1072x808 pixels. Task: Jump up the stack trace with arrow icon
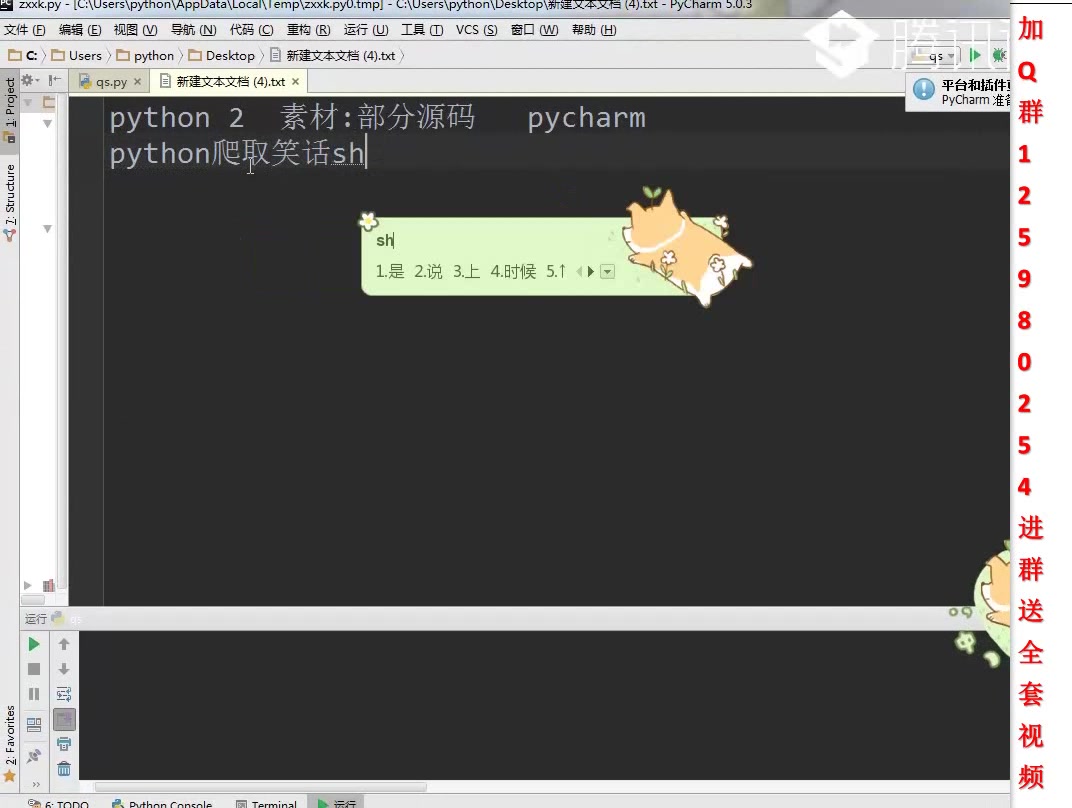point(64,643)
